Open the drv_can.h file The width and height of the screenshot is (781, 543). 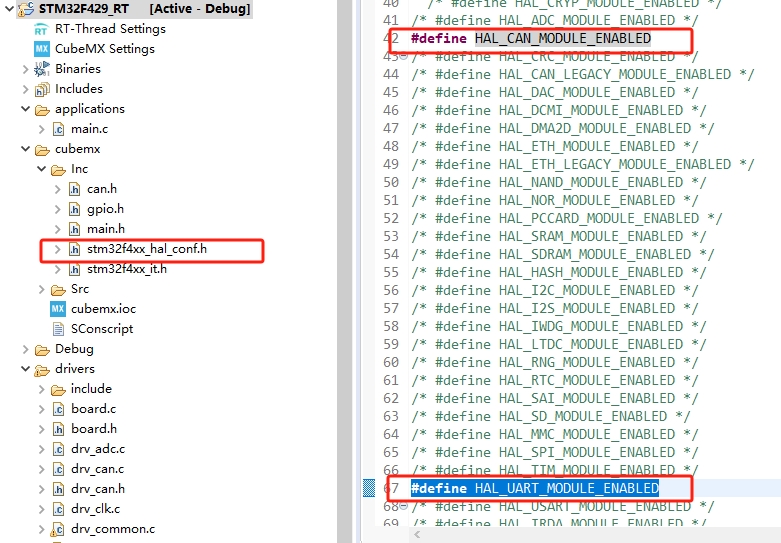pos(98,489)
